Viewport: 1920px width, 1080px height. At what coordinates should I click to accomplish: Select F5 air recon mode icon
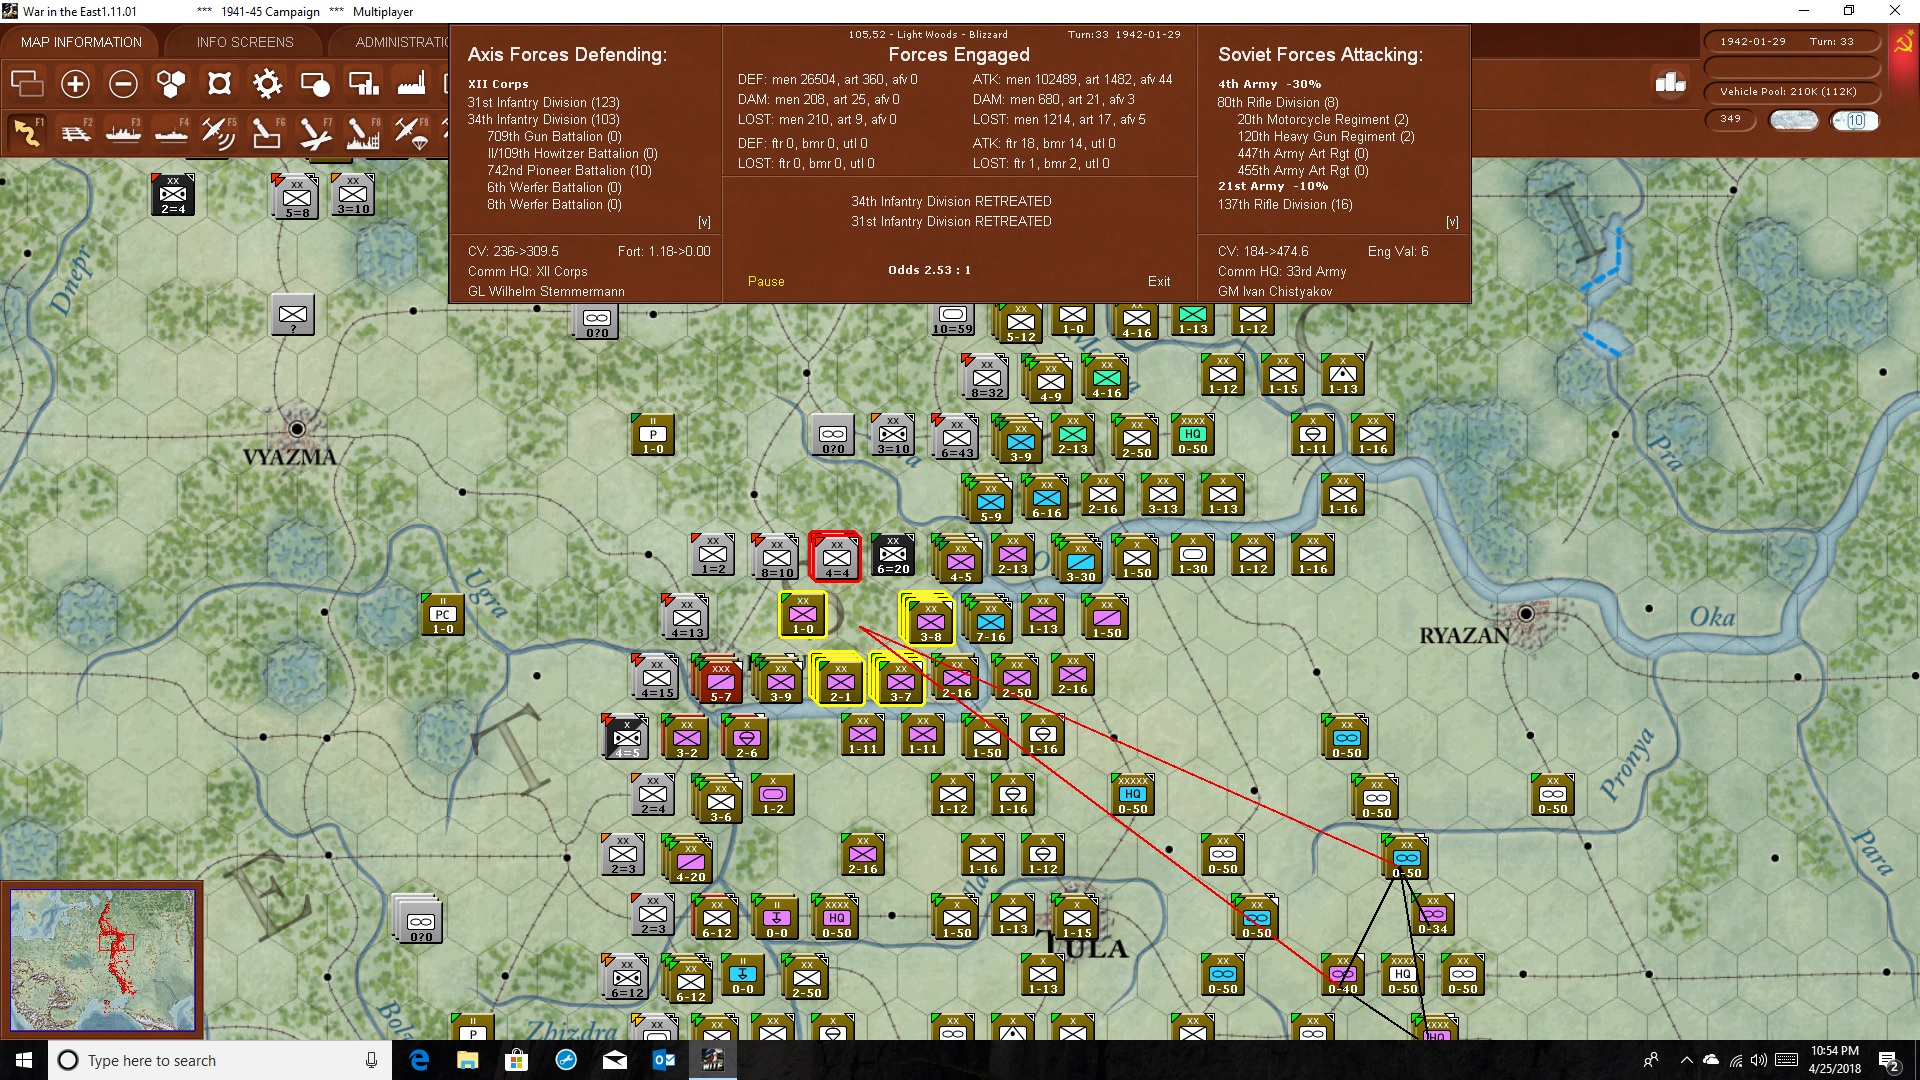219,132
